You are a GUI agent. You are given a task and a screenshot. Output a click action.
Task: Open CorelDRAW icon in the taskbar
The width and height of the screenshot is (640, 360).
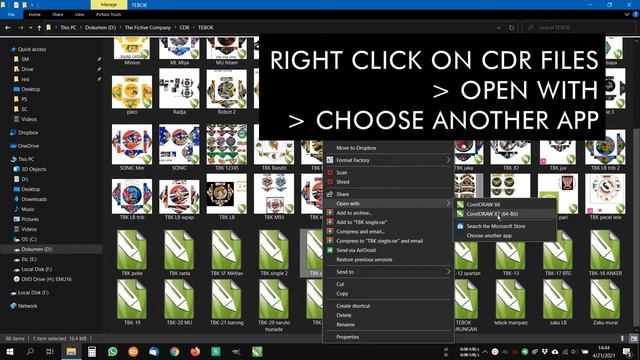point(257,351)
